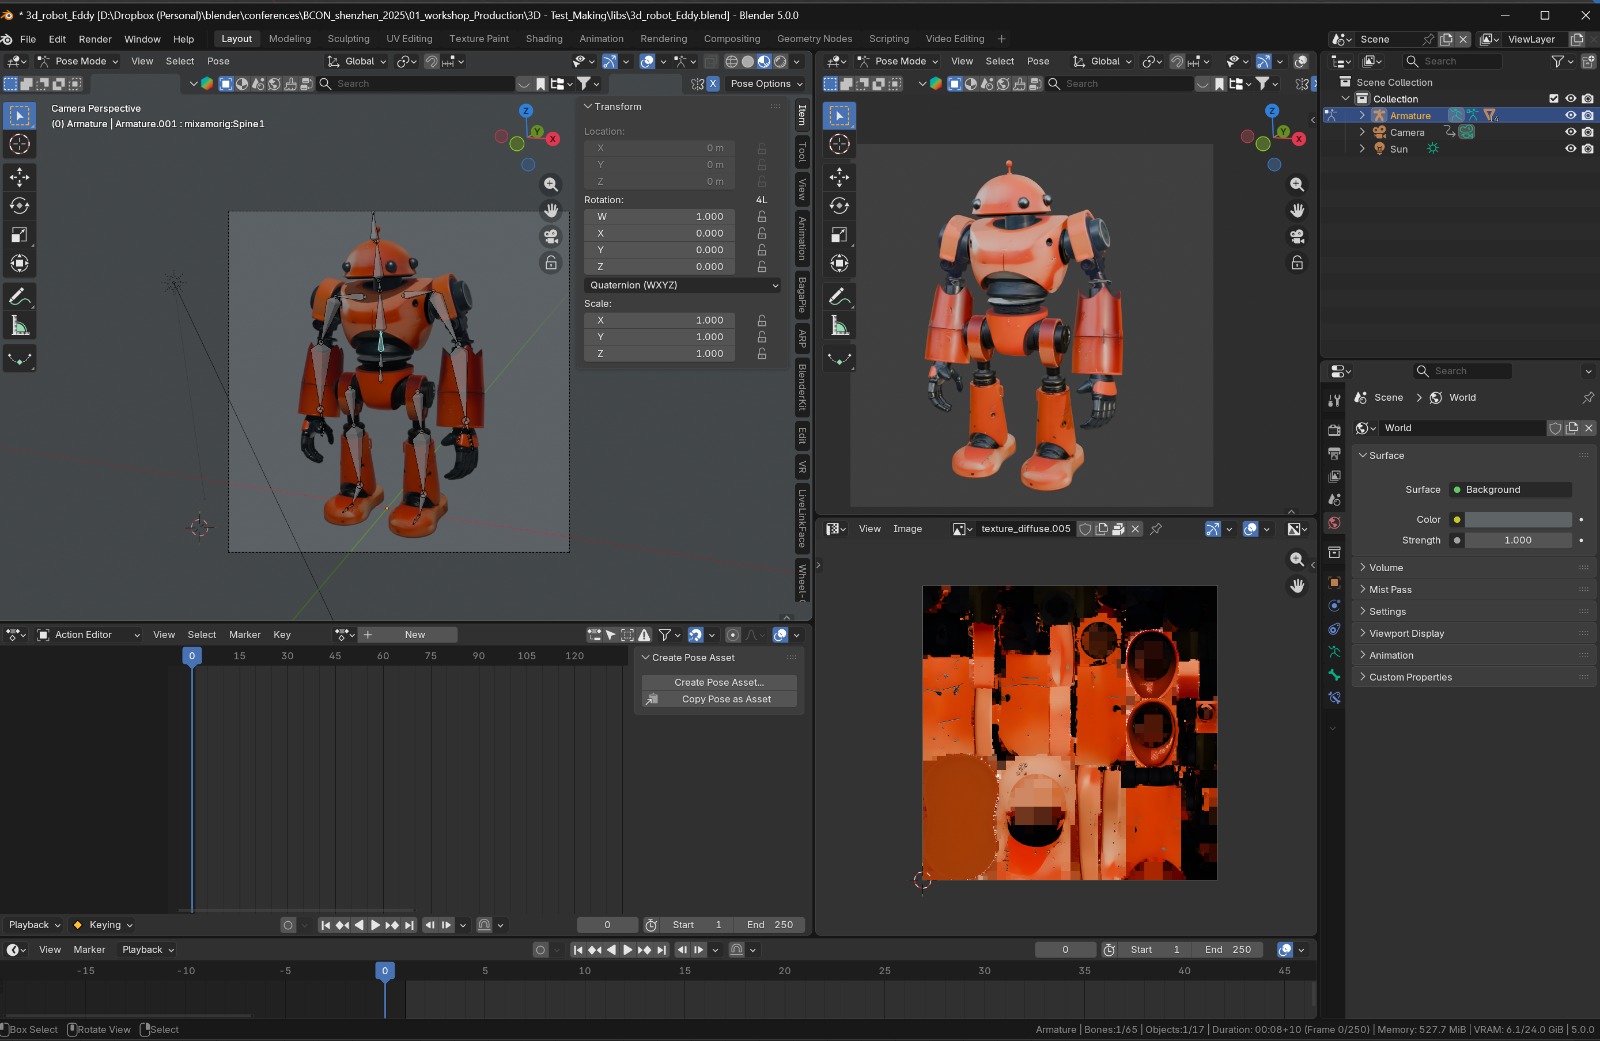Toggle lock on Rotation W value
The width and height of the screenshot is (1600, 1041).
762,217
